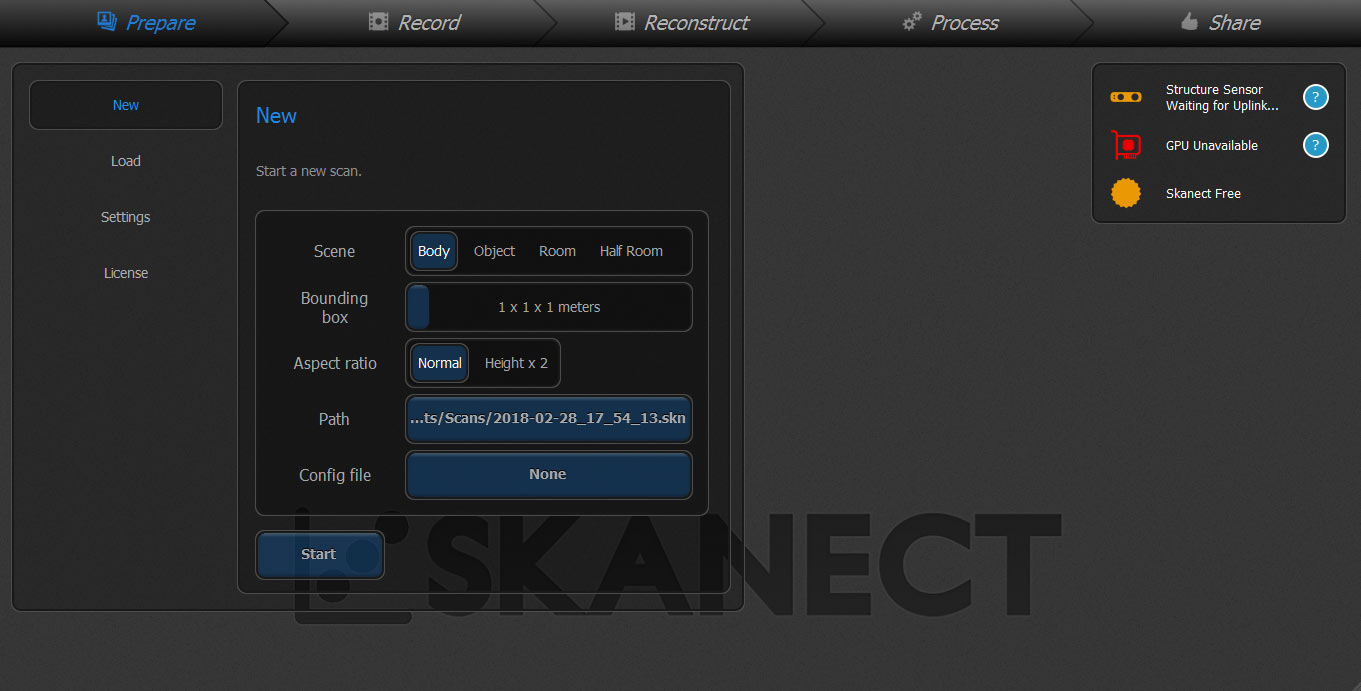Screen dimensions: 1361x691
Task: Click the Process tab gears icon
Action: (x=912, y=22)
